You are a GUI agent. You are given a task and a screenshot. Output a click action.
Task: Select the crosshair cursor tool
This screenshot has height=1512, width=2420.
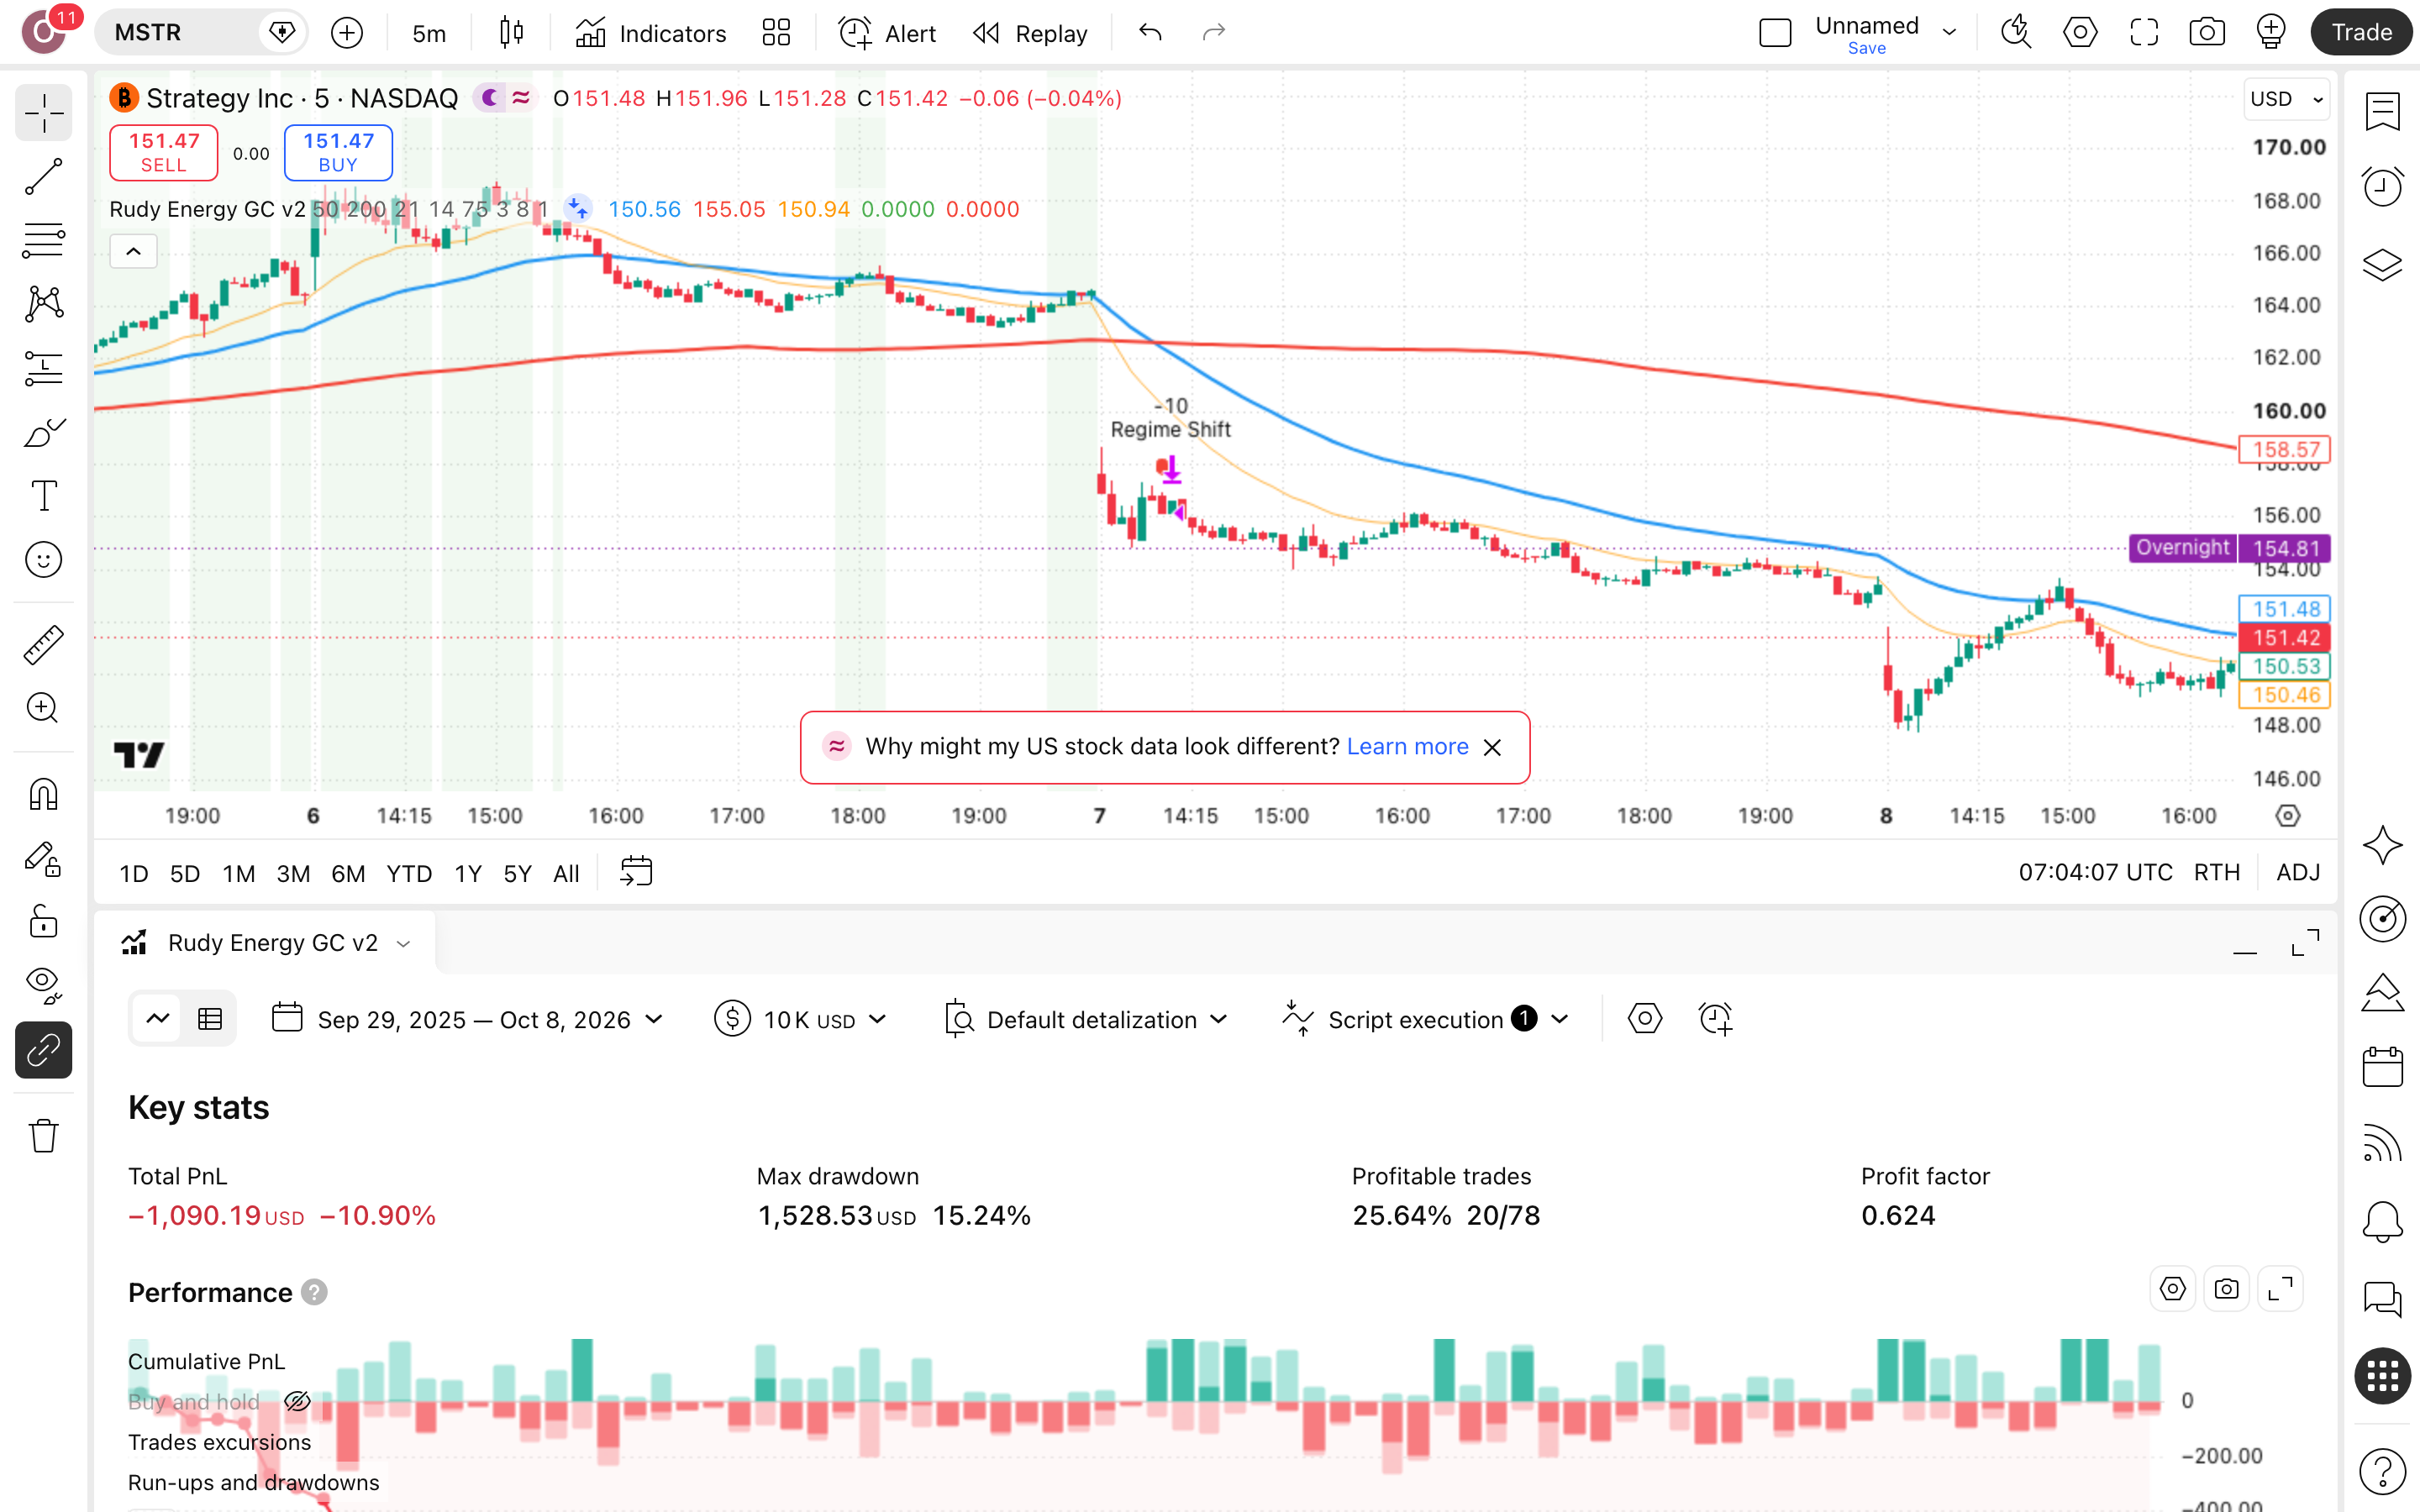(x=43, y=113)
